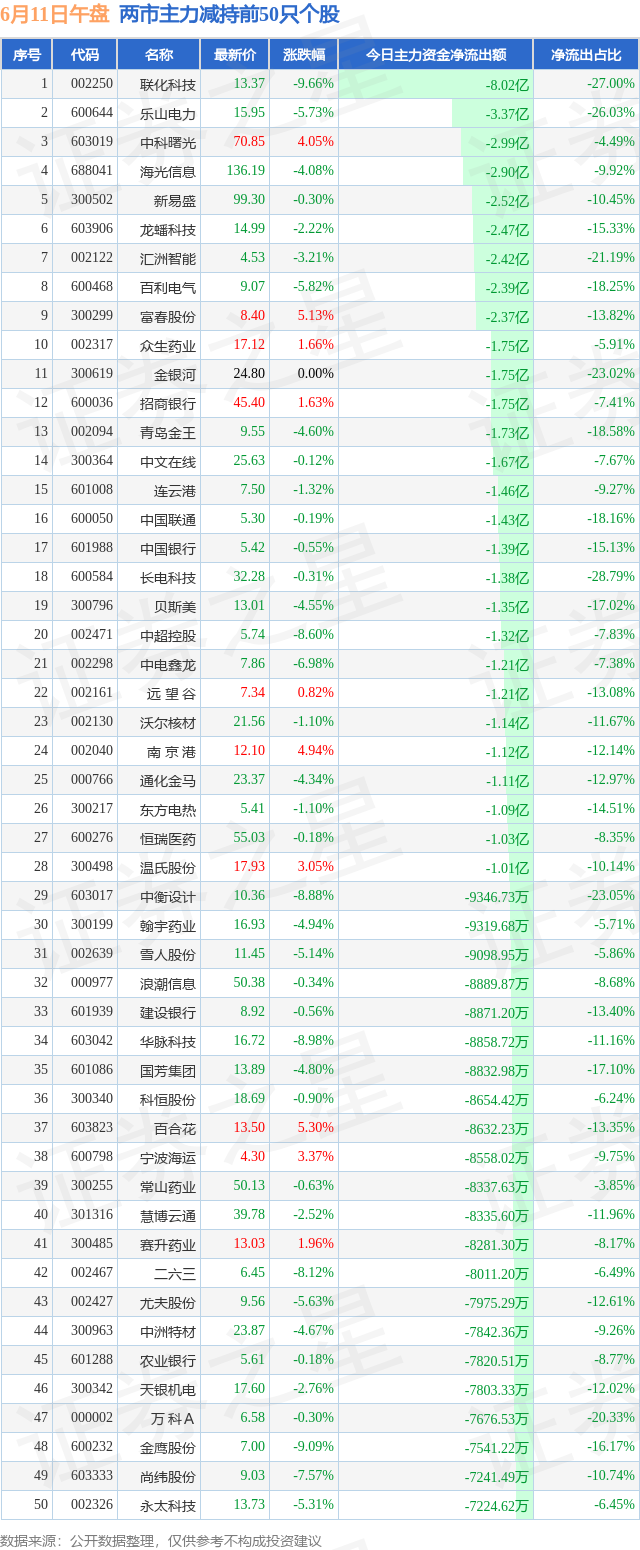Image resolution: width=640 pixels, height=1550 pixels.
Task: Click stock name 中超控股
Action: (168, 635)
